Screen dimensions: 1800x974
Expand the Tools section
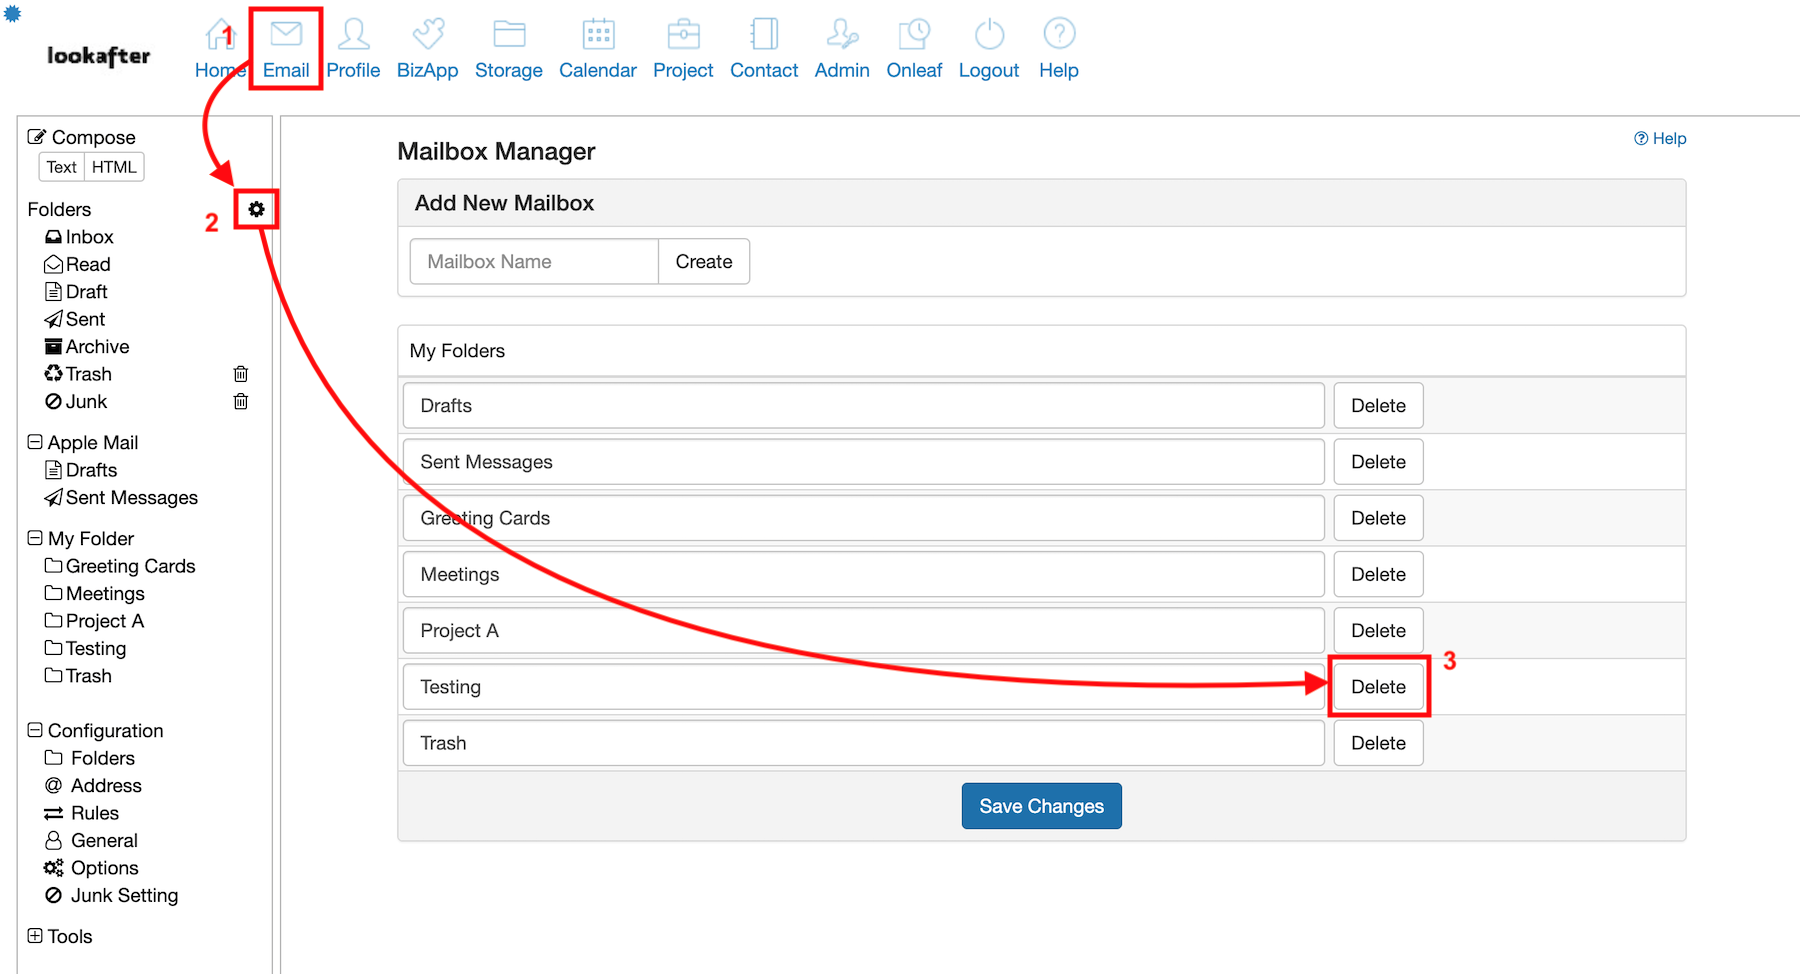tap(35, 936)
